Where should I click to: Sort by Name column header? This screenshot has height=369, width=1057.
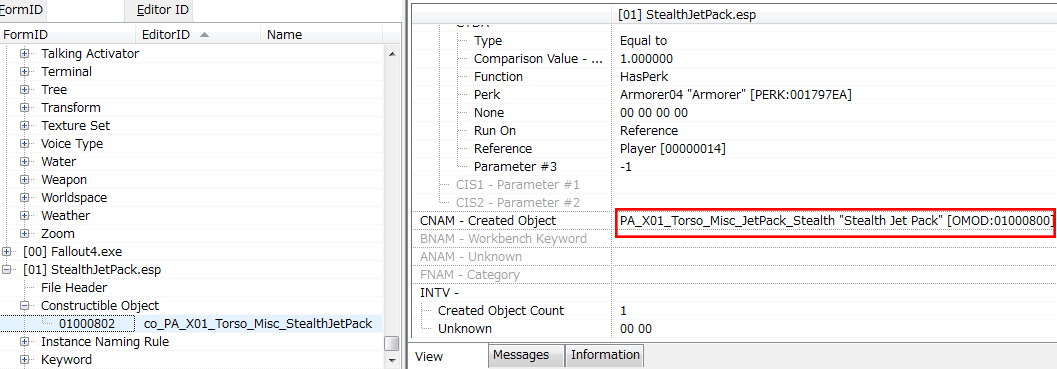coord(322,34)
